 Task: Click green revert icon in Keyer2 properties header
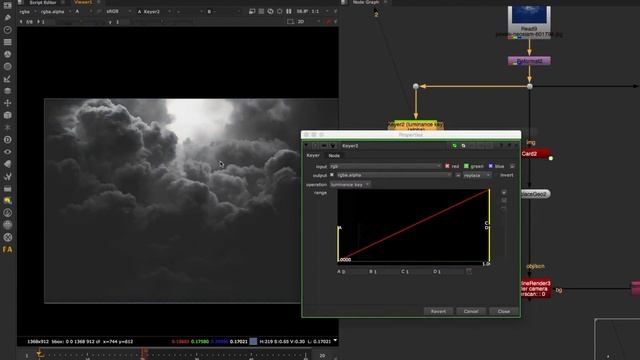tap(454, 146)
